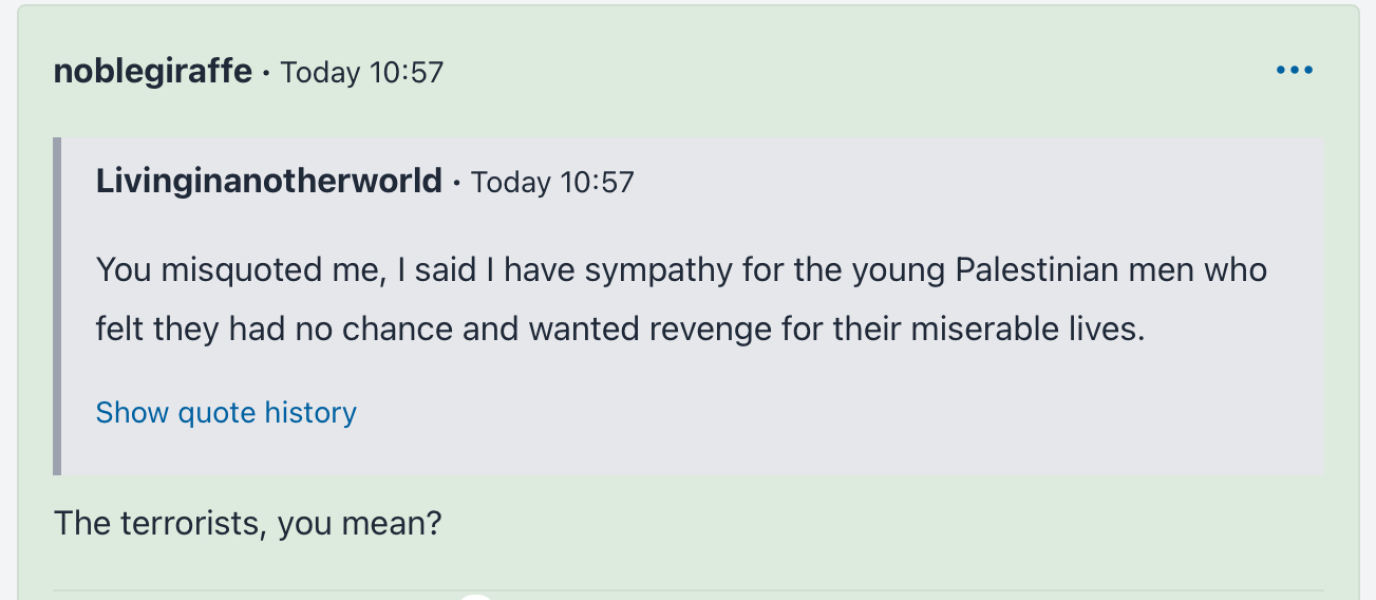
Task: Expand Show quote history
Action: point(226,413)
